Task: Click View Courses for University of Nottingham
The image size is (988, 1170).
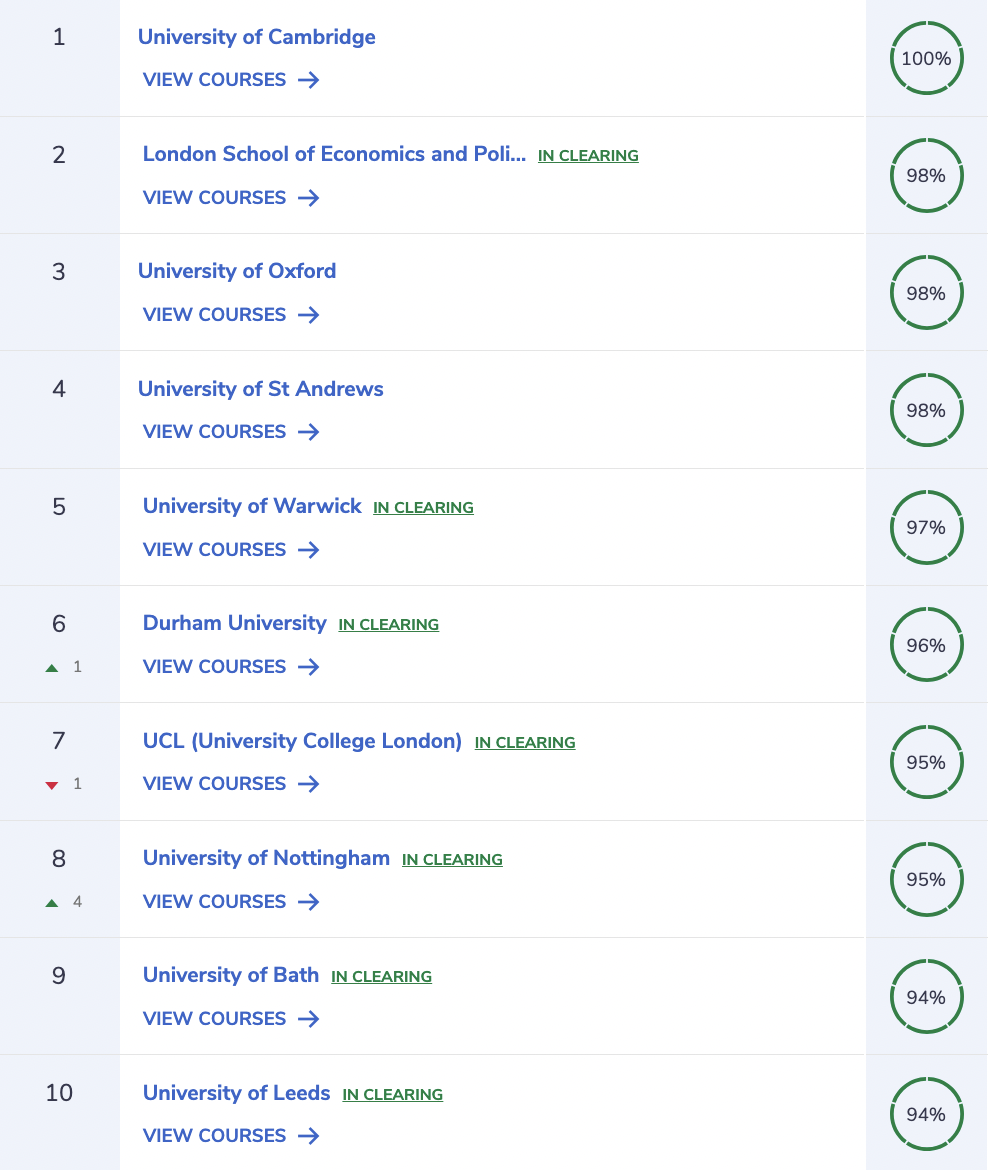Action: click(231, 901)
